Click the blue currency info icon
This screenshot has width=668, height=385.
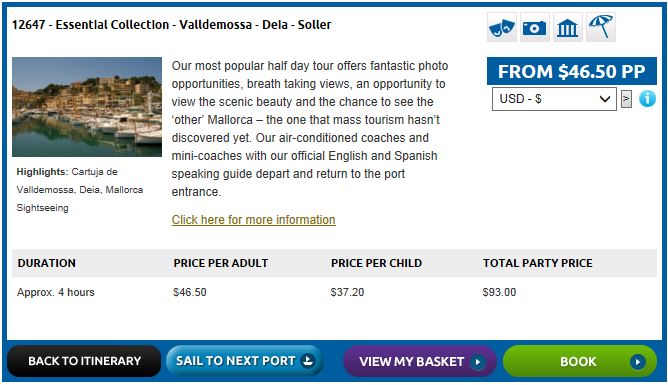[x=647, y=99]
